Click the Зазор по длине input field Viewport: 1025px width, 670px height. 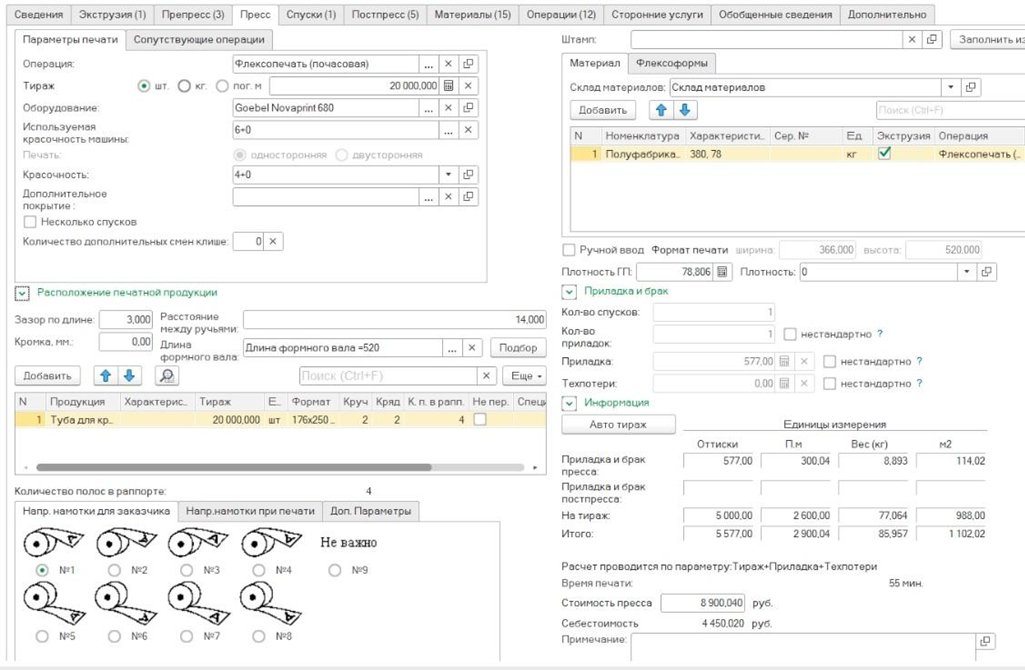coord(125,320)
